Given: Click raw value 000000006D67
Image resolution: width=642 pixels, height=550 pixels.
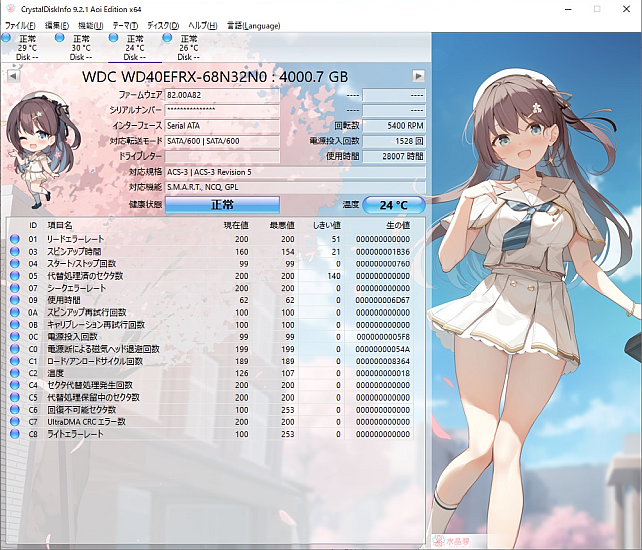Looking at the screenshot, I should [382, 300].
